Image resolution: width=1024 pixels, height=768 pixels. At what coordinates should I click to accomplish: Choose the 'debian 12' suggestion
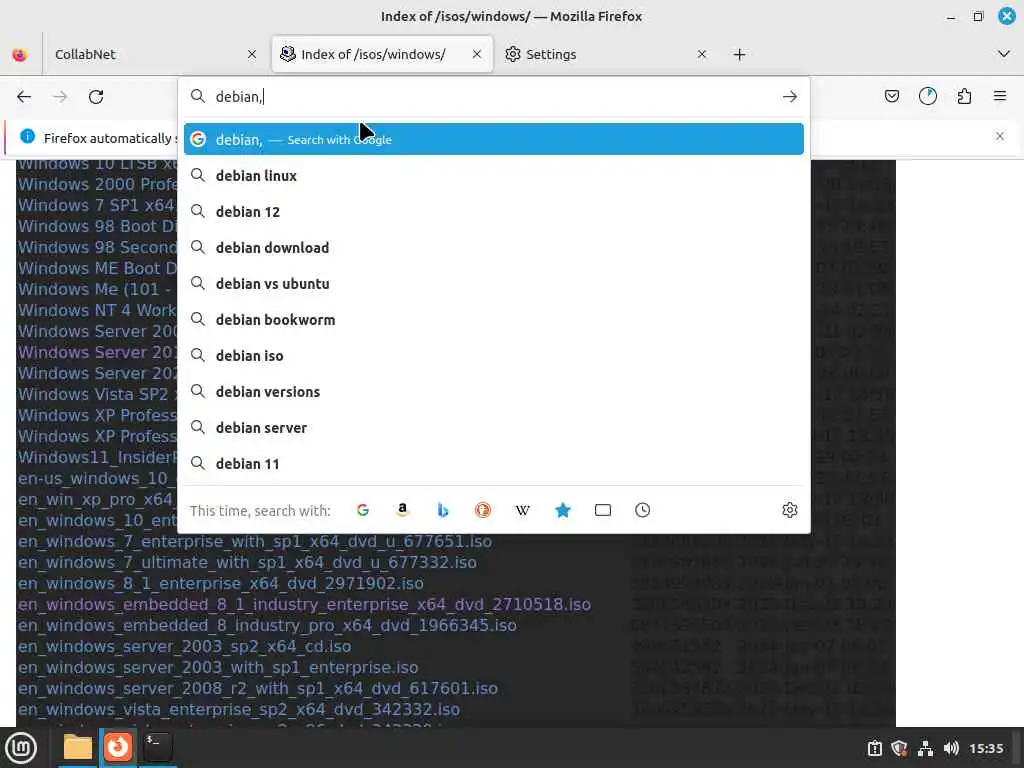tap(494, 212)
